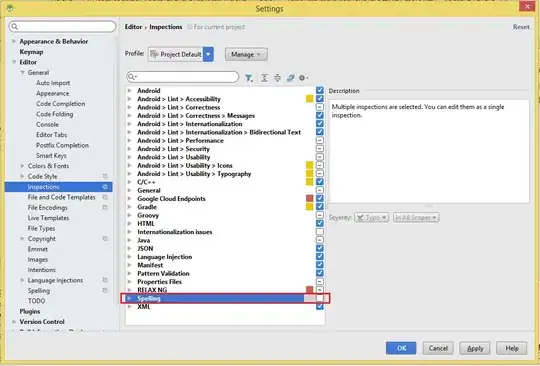Viewport: 540px width, 366px height.
Task: Click the project-level icon beside Language Injections
Action: point(105,280)
